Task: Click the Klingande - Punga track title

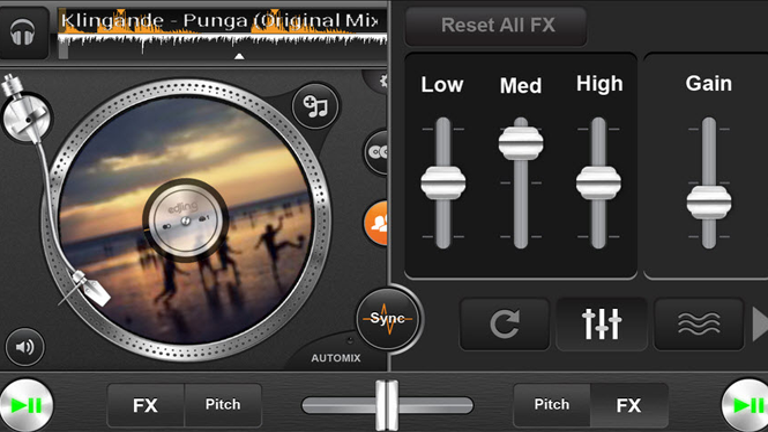Action: 219,21
